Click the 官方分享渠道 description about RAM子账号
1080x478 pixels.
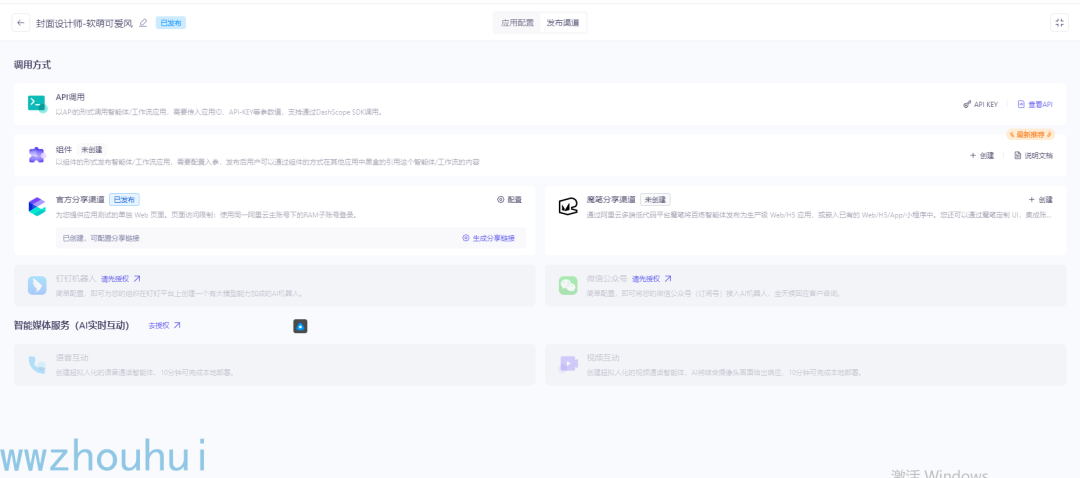coord(206,215)
